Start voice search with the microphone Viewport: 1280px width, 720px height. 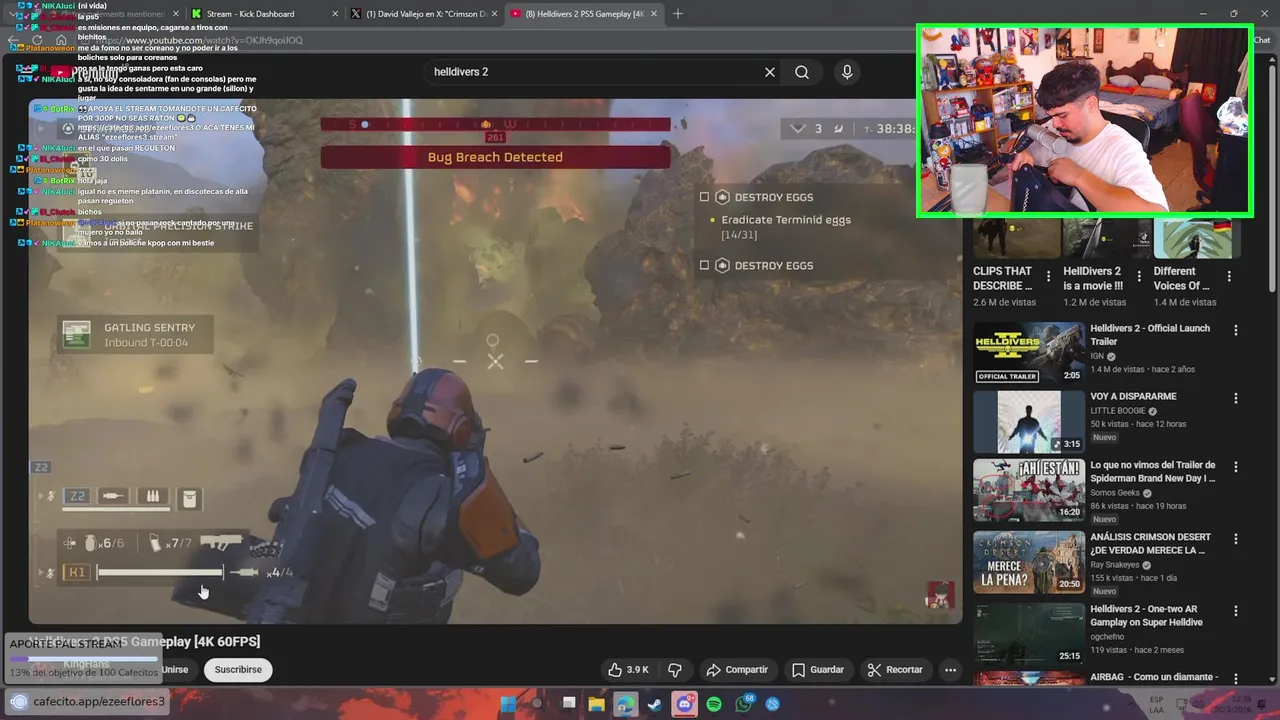click(x=847, y=72)
